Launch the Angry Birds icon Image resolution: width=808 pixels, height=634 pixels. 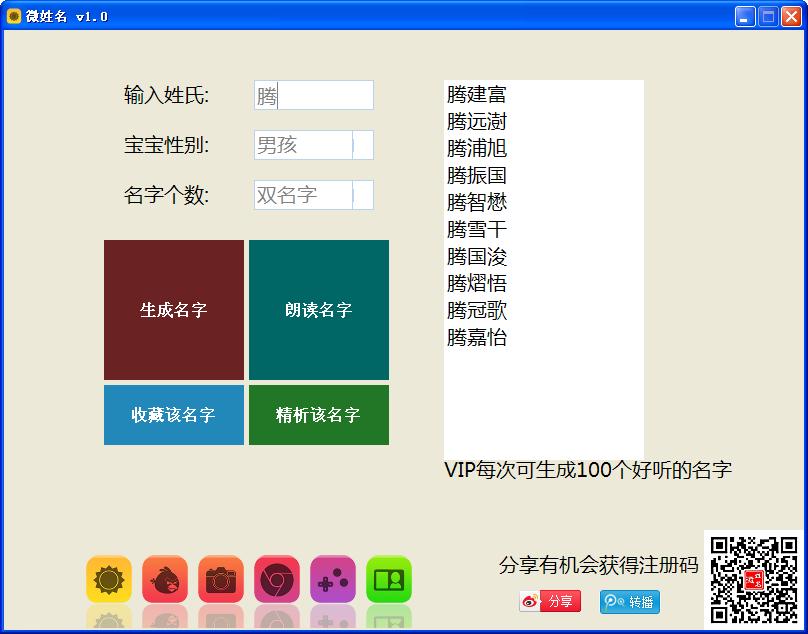(x=165, y=580)
